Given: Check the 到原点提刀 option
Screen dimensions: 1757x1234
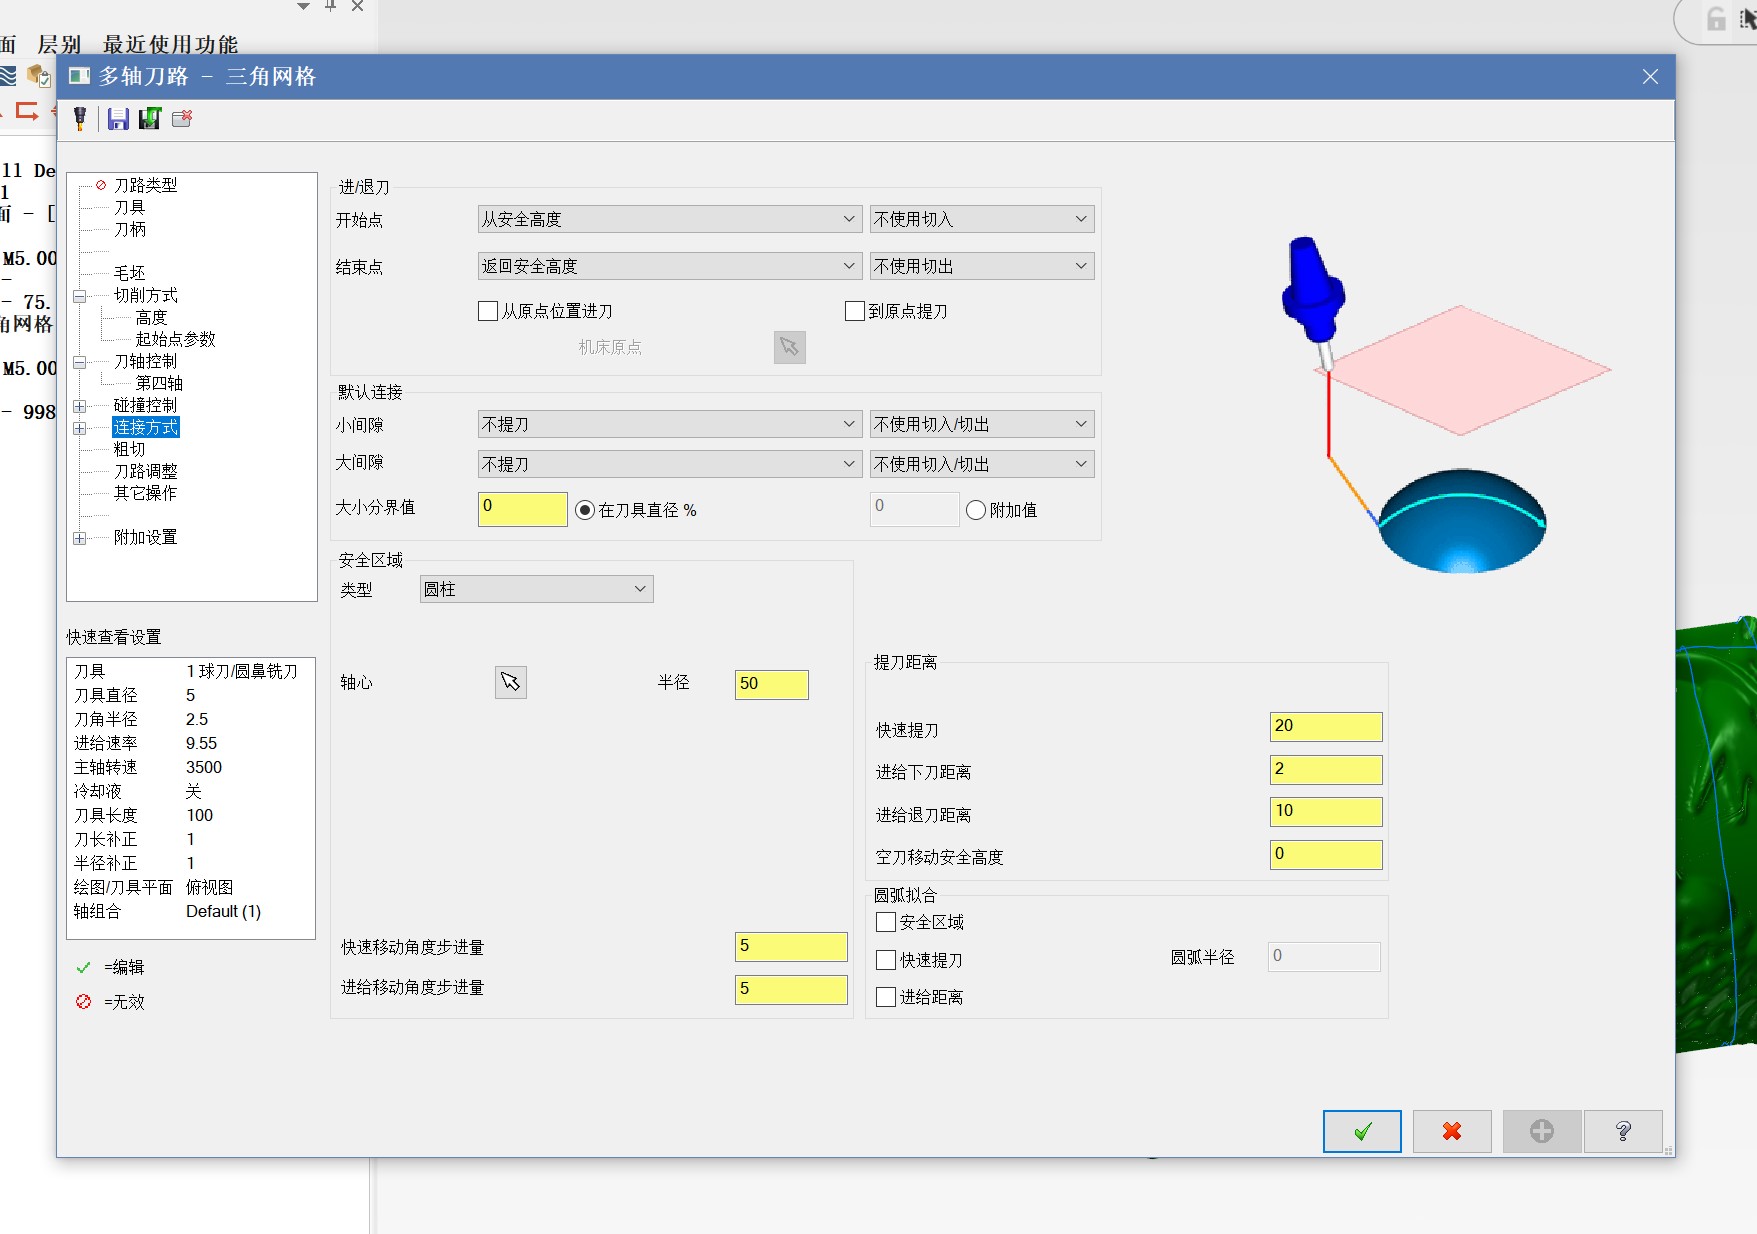Looking at the screenshot, I should click(855, 311).
